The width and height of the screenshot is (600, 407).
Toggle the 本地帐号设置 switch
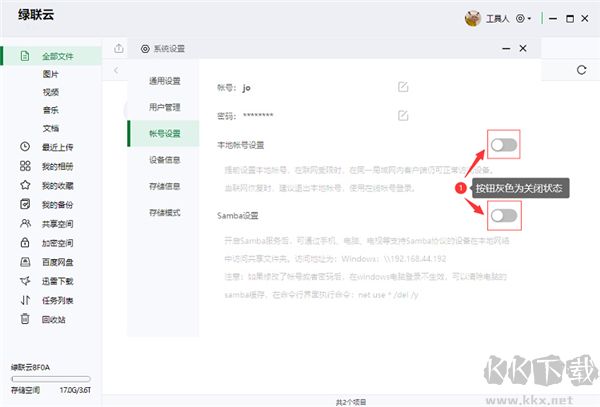click(x=504, y=145)
